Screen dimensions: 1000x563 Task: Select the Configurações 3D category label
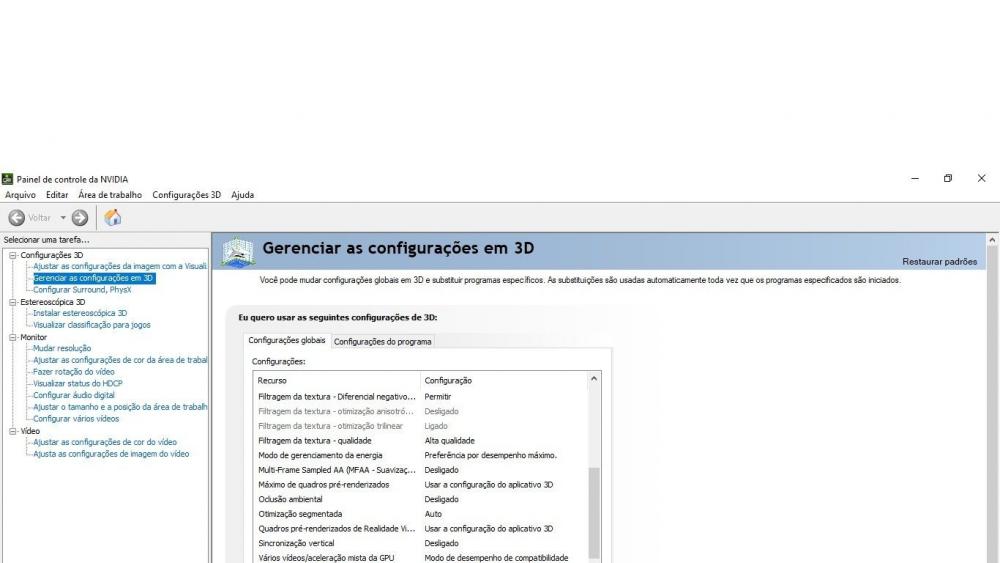(52, 255)
